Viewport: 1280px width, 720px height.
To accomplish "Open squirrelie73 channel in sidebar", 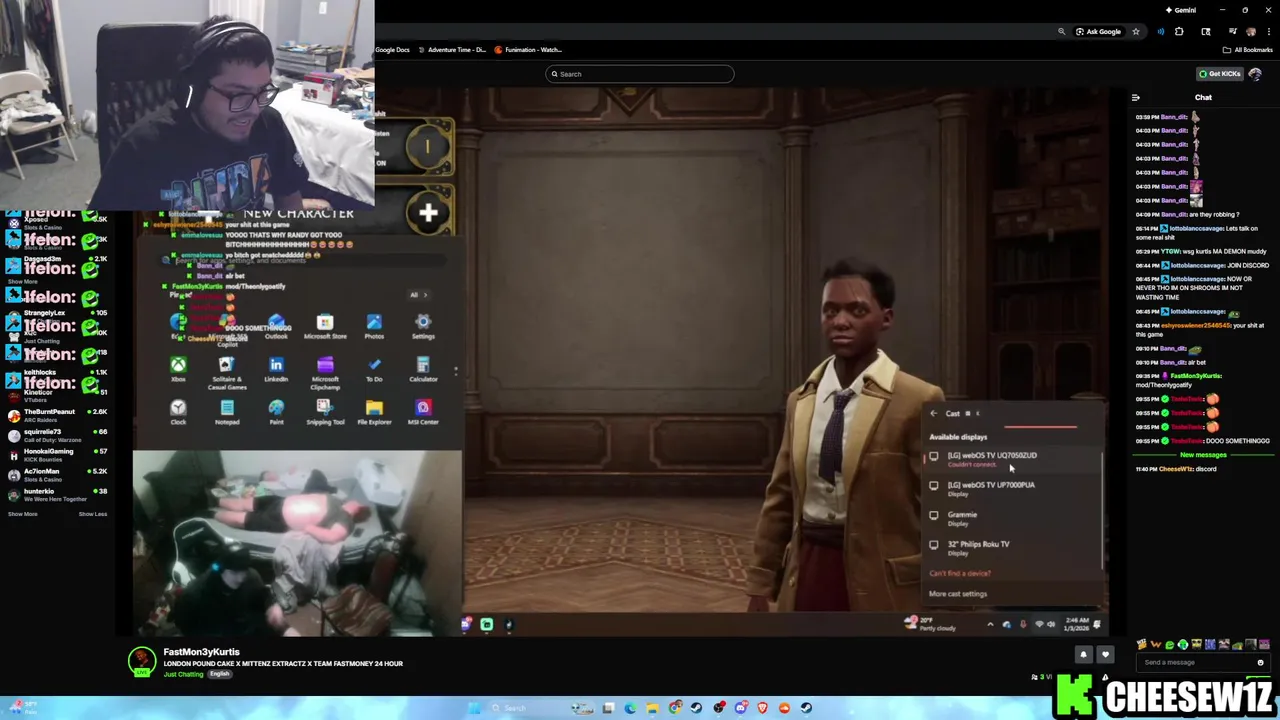I will (x=58, y=435).
